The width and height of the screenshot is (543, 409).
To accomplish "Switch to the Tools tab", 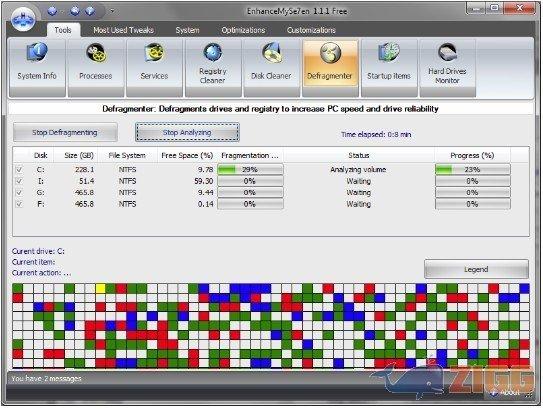I will click(63, 30).
